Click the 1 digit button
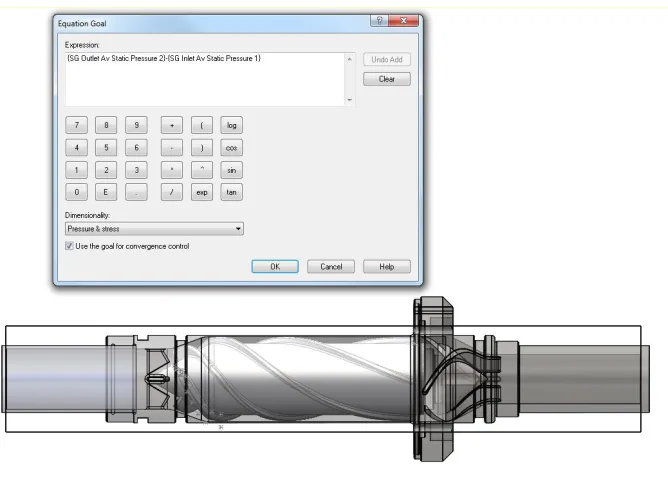The height and width of the screenshot is (478, 668). click(x=77, y=170)
